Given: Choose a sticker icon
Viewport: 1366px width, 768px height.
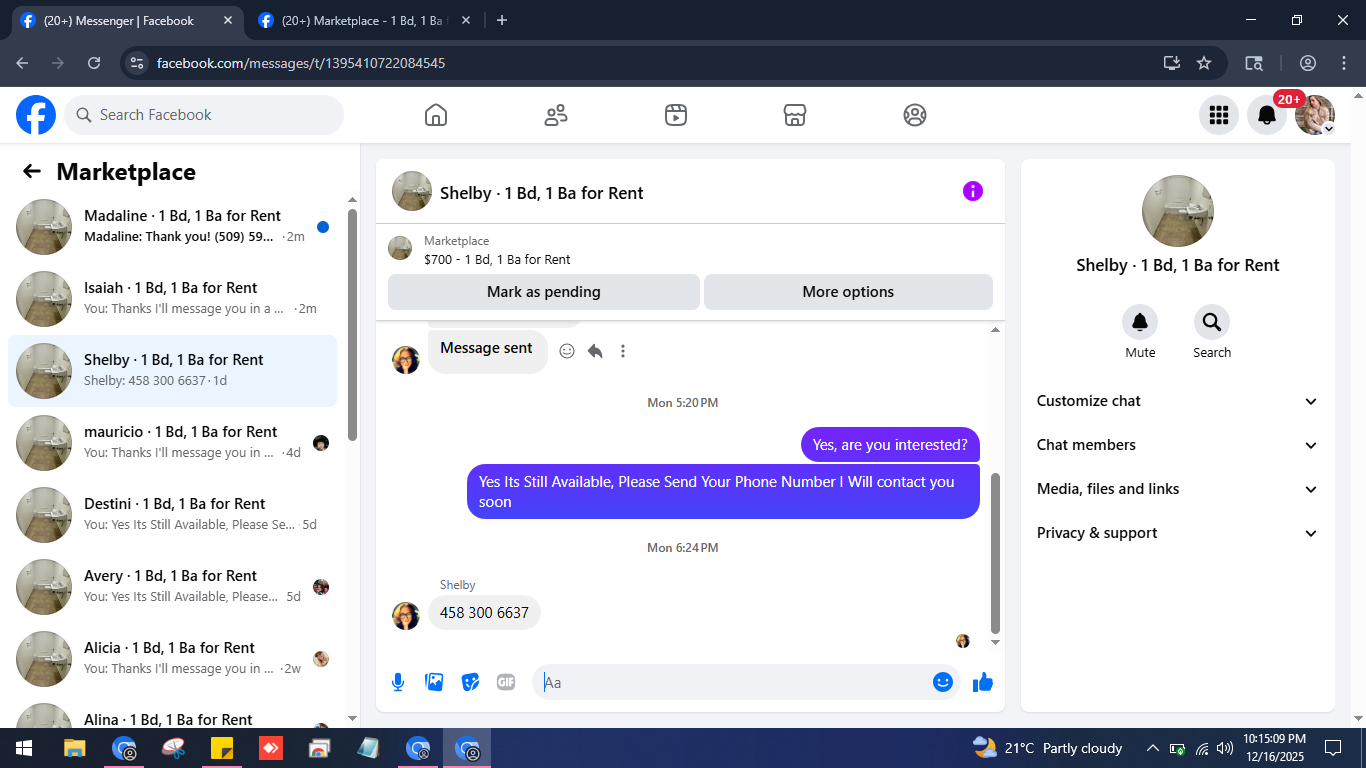Looking at the screenshot, I should [x=470, y=682].
